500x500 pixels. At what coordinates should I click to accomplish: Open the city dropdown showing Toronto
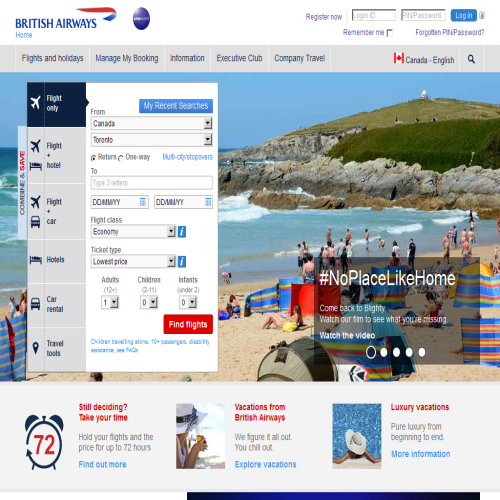(152, 140)
